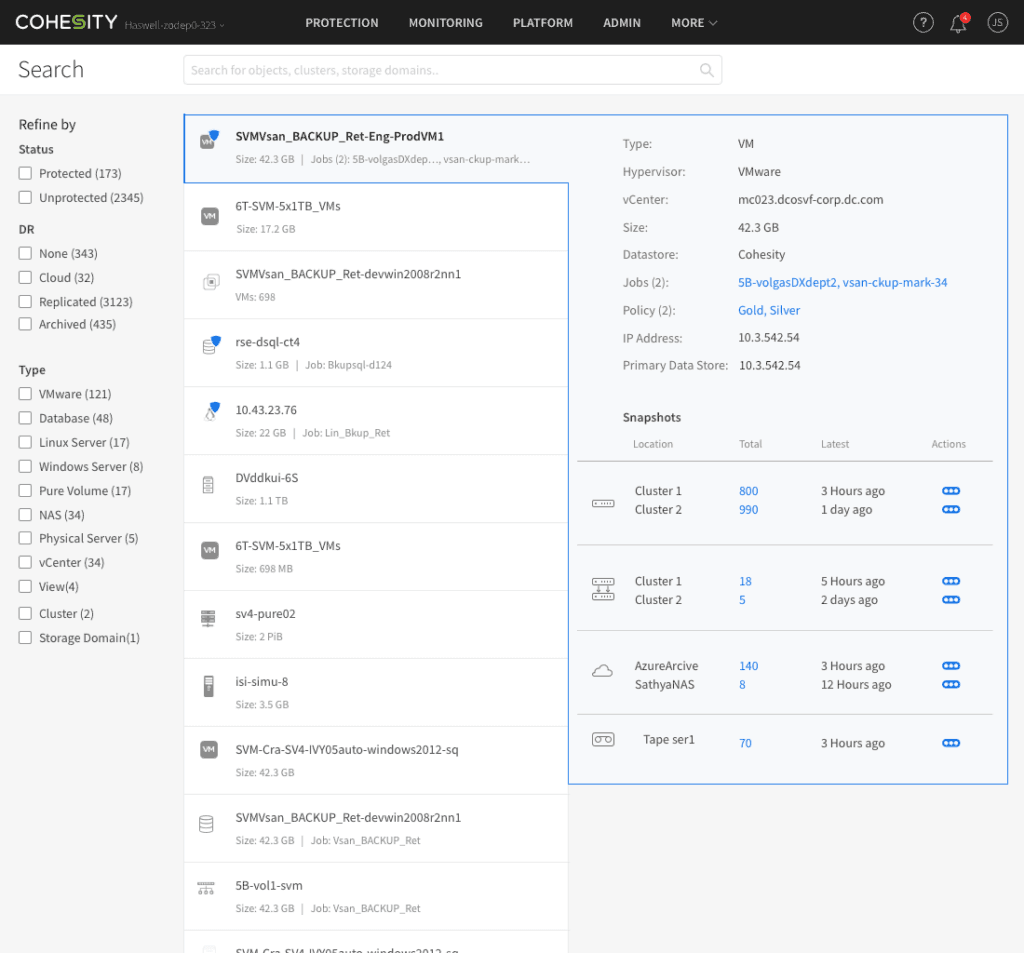Screen dimensions: 1024x953
Task: Click the cloud icon beside AzureArcive
Action: tap(602, 672)
